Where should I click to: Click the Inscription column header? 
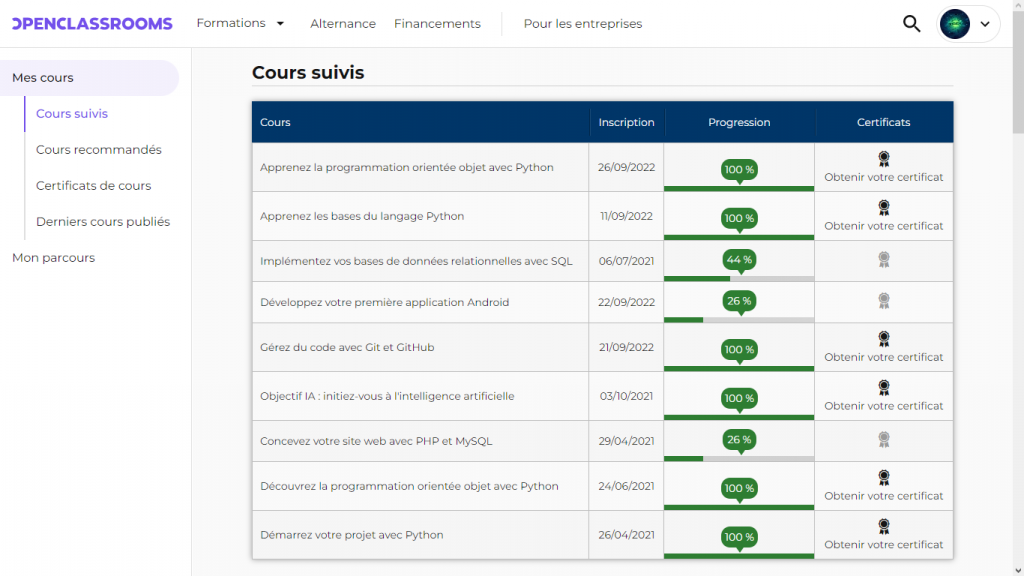626,122
